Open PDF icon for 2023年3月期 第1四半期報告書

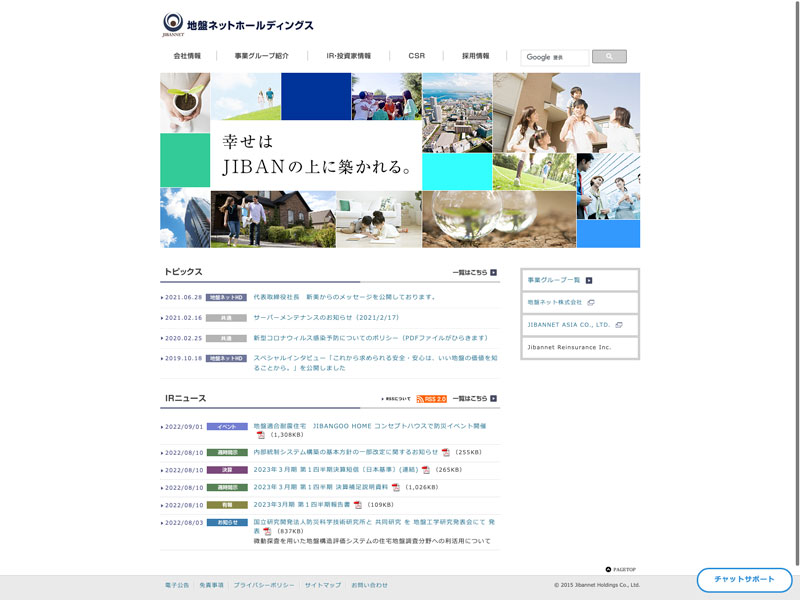click(358, 505)
